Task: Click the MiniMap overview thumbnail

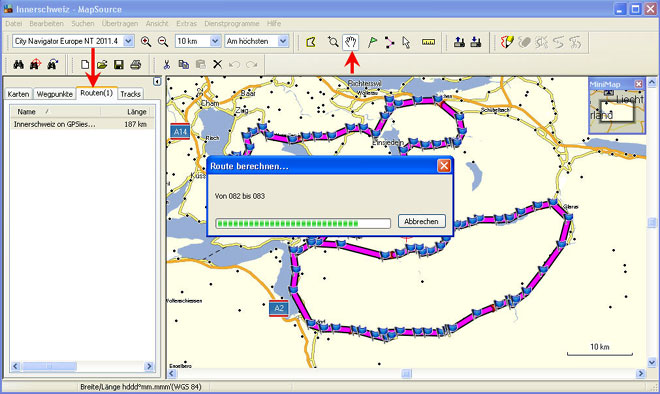Action: click(x=617, y=111)
